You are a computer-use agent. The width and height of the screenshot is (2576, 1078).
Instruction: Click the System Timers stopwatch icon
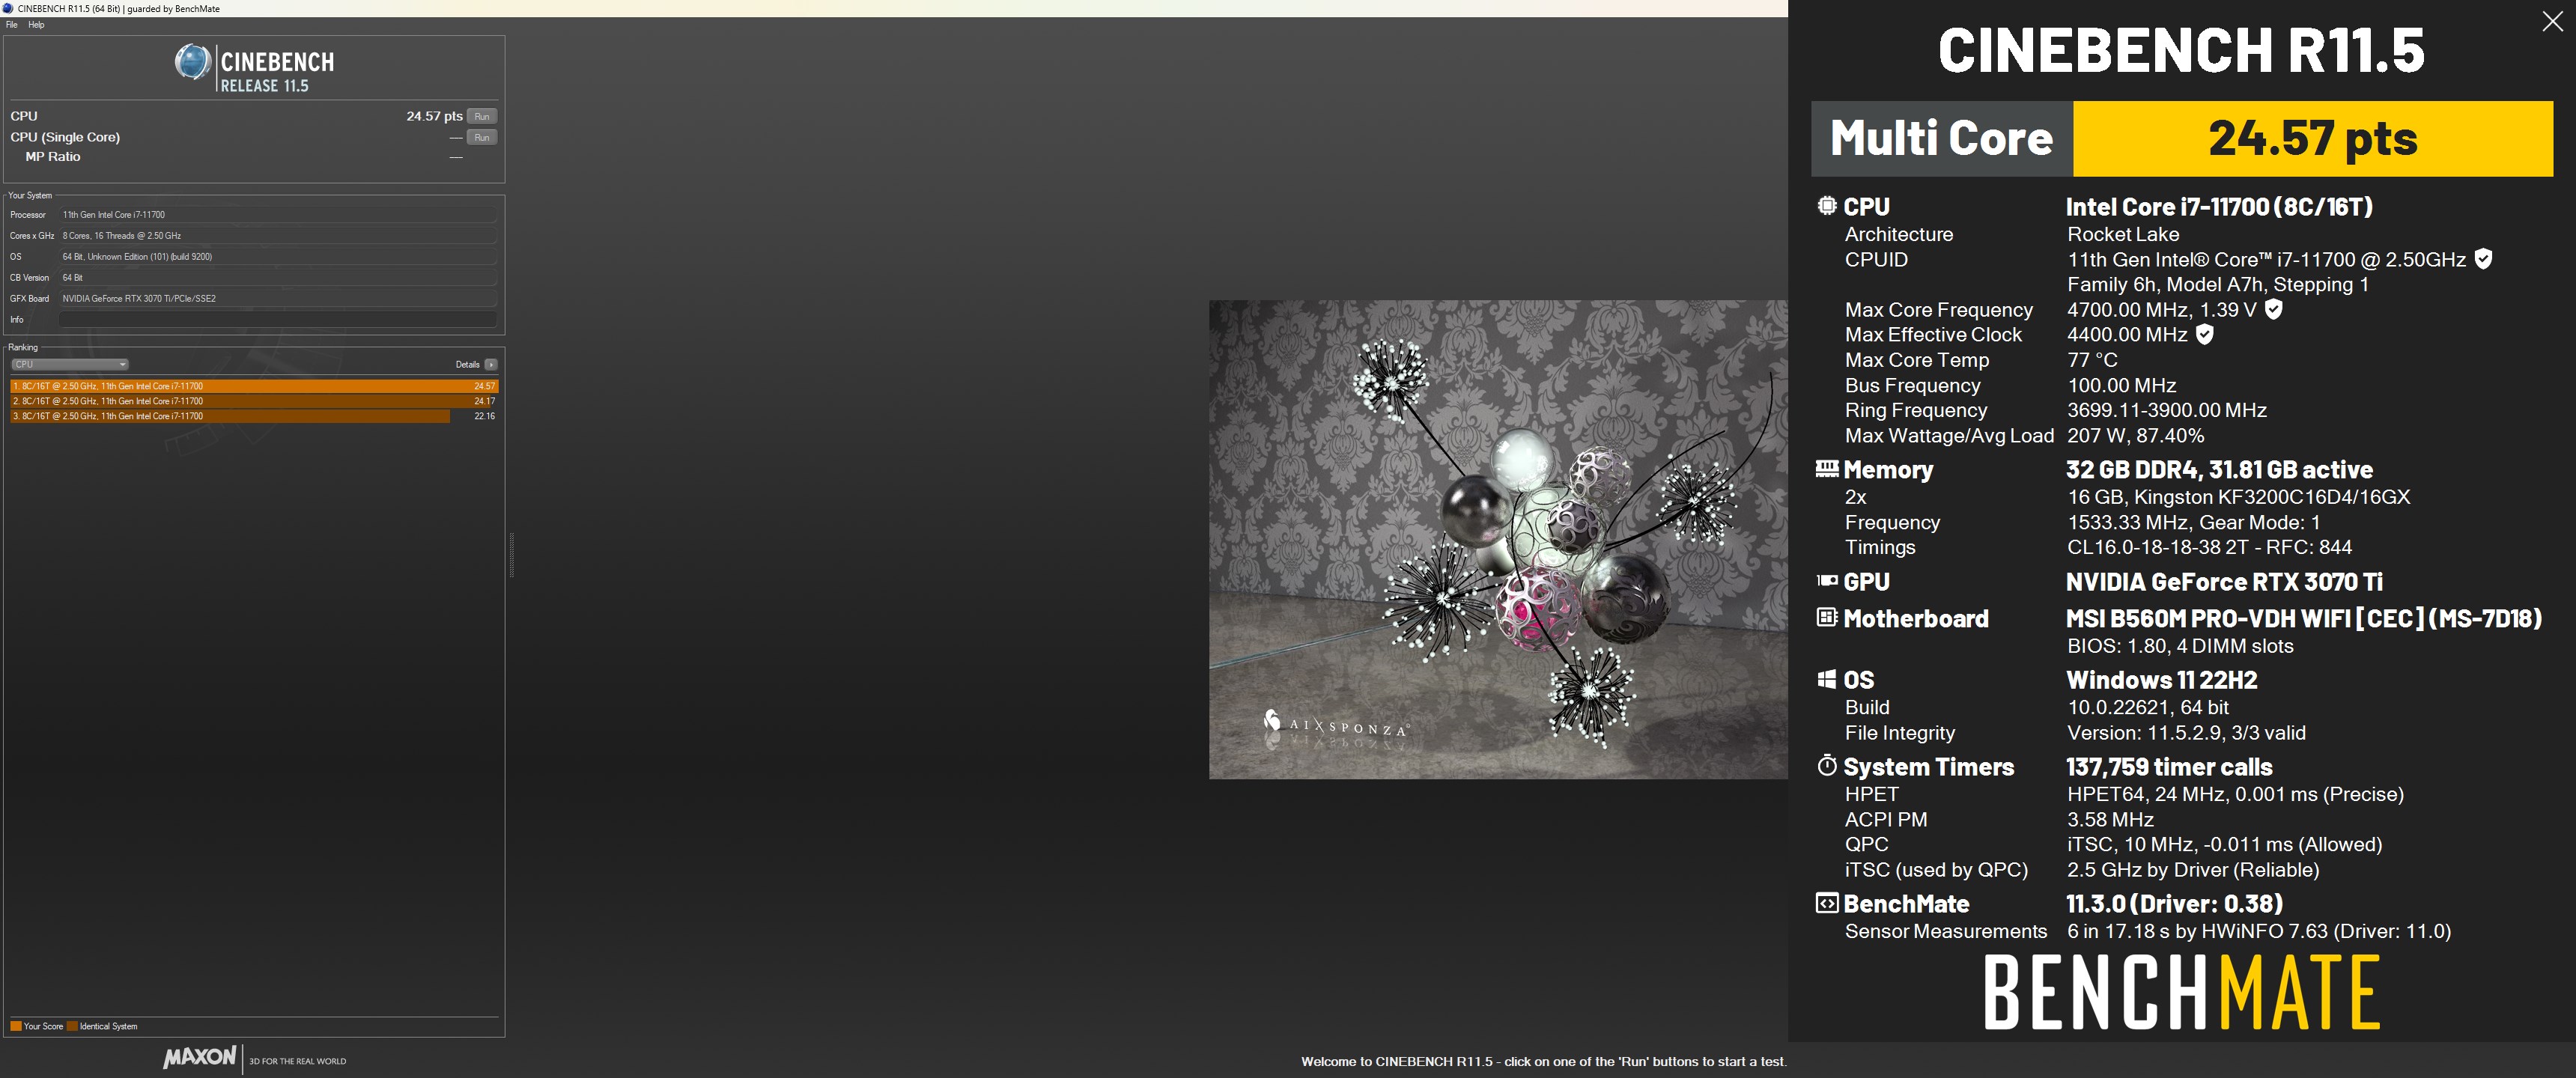click(1827, 766)
